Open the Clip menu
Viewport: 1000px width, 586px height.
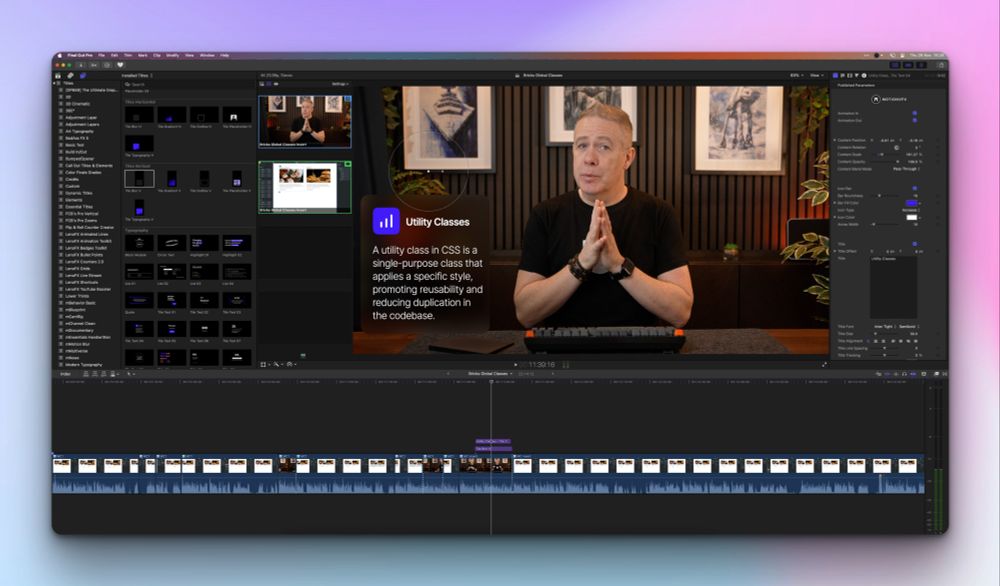[x=157, y=55]
